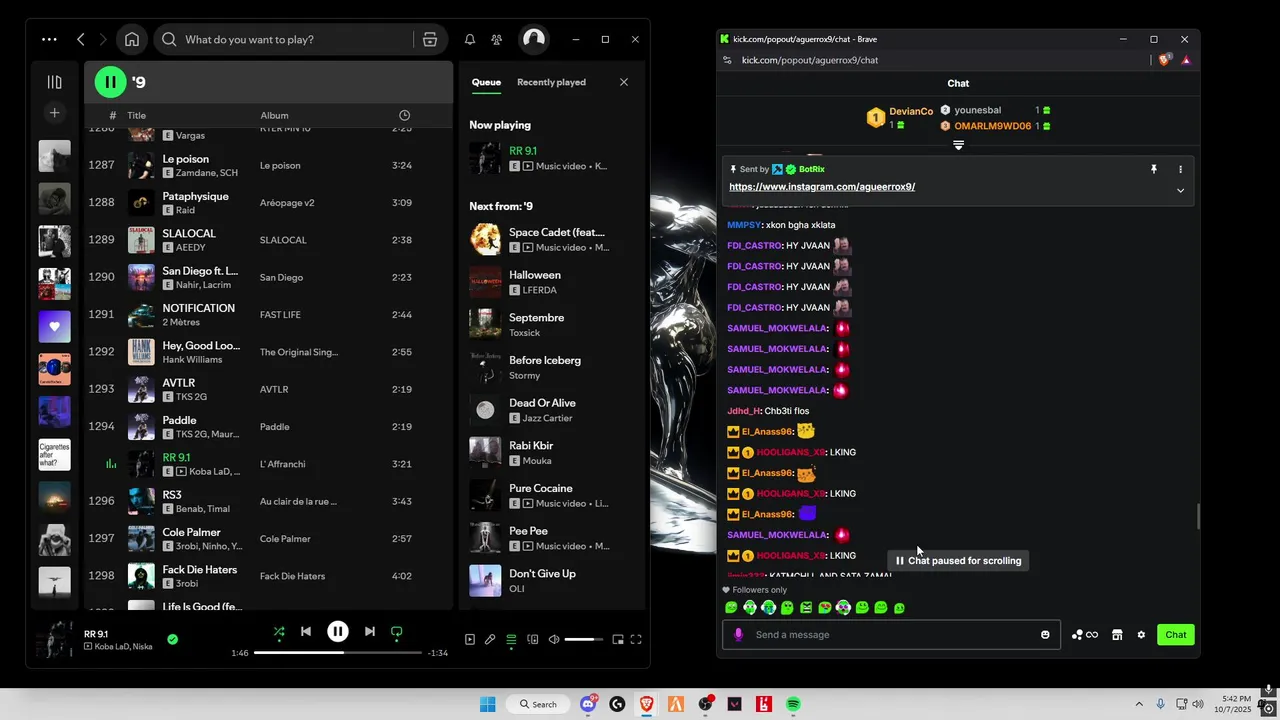
Task: Open the Kick gift shop icon
Action: click(x=1117, y=635)
